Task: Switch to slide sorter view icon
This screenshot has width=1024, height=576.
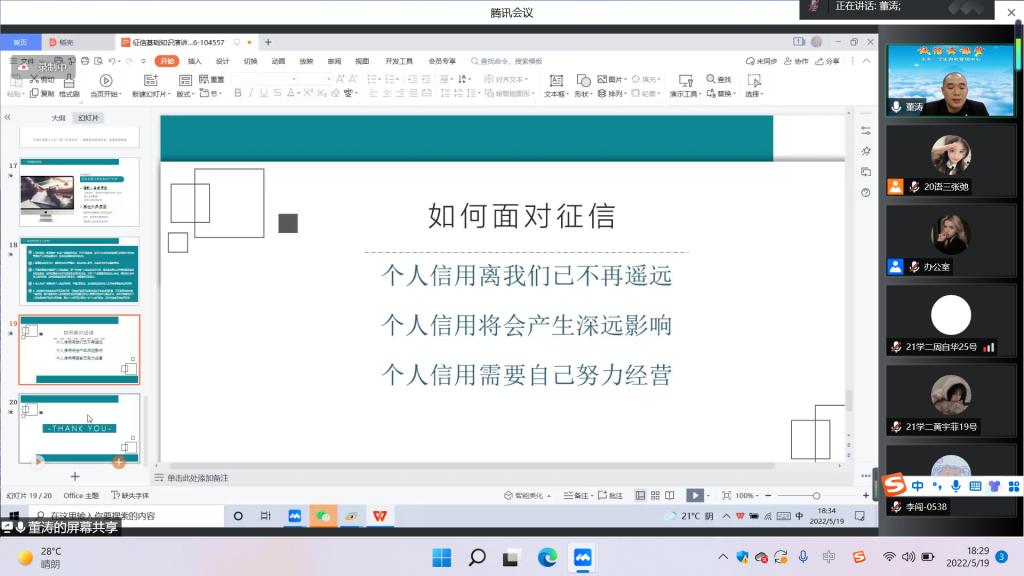Action: pos(655,496)
